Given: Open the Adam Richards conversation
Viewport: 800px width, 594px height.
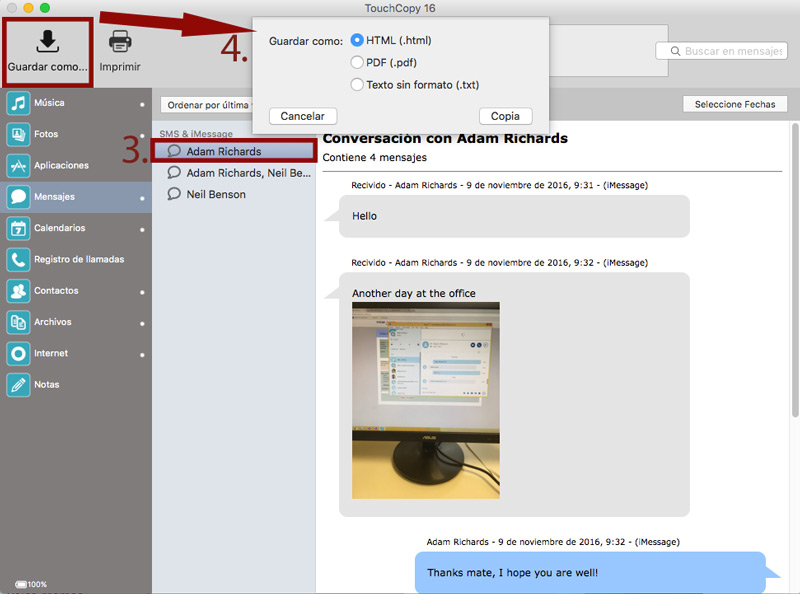Looking at the screenshot, I should [x=234, y=151].
